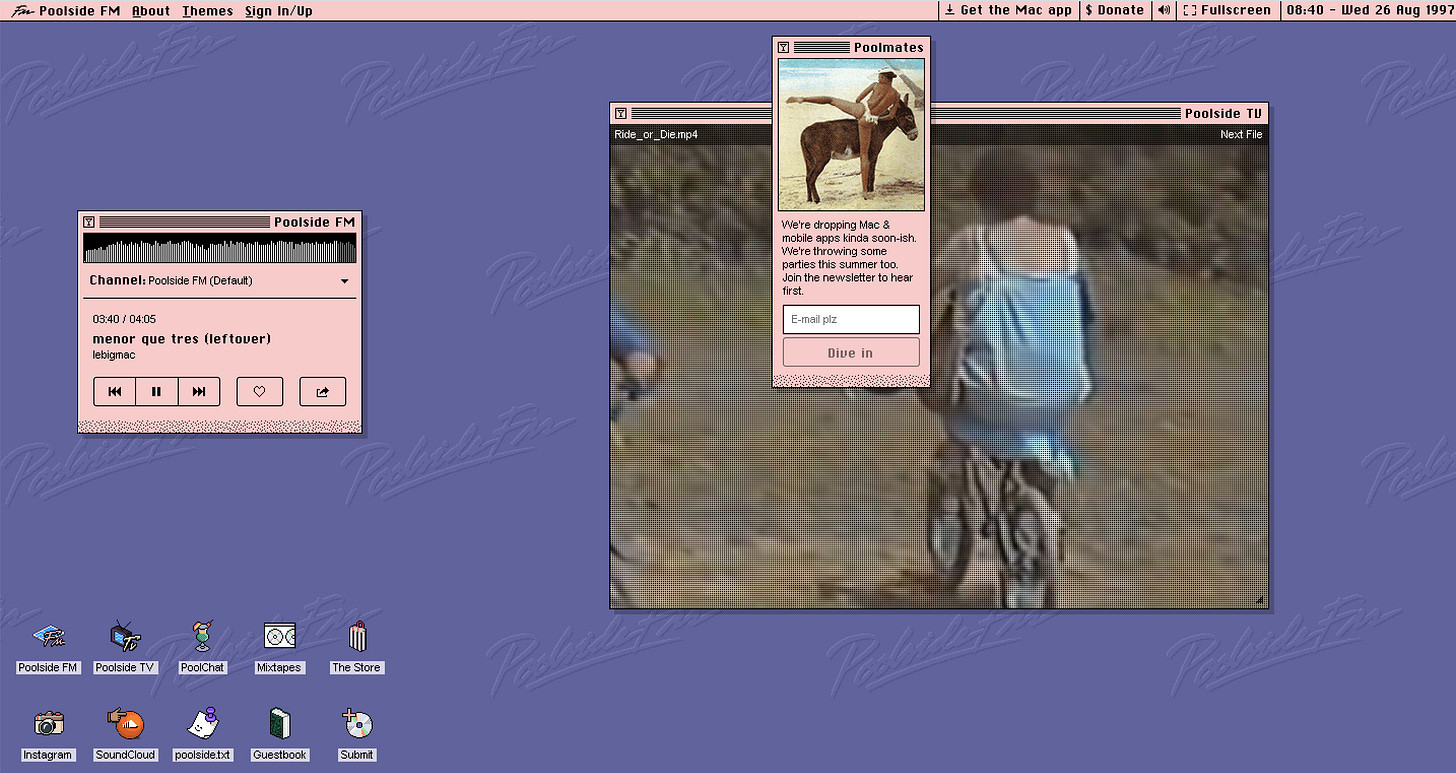Screen dimensions: 1456x773
Task: Open the About menu
Action: [x=151, y=10]
